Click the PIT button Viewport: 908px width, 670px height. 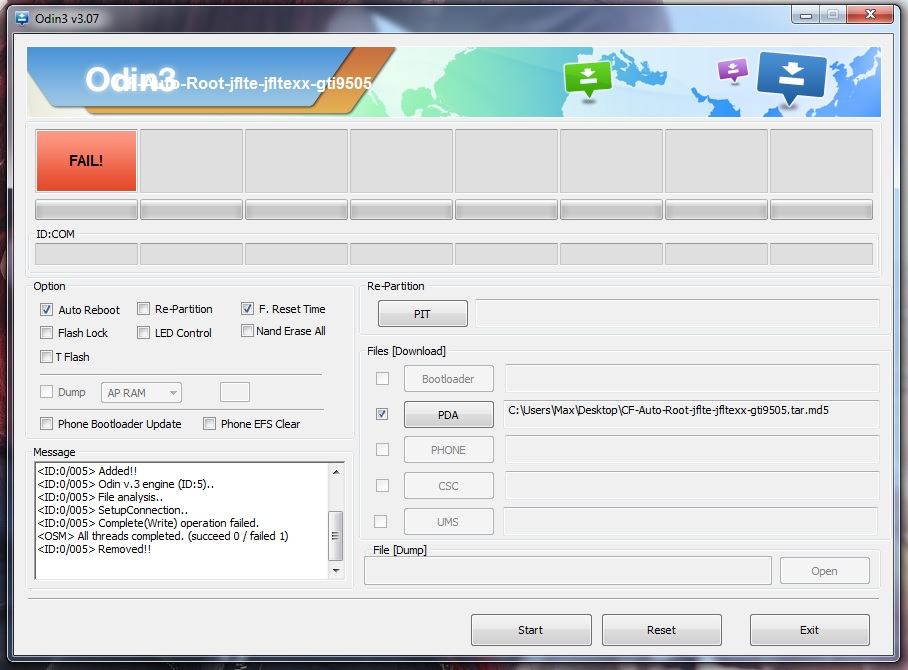[423, 313]
